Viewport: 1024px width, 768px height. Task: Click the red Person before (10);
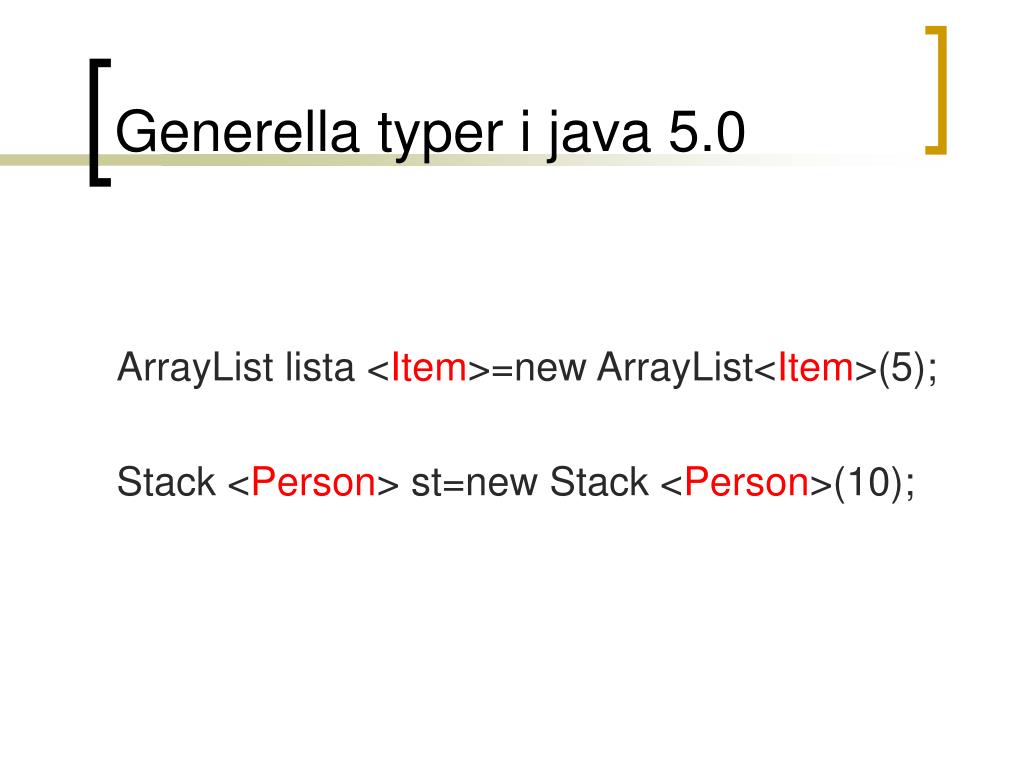point(747,482)
